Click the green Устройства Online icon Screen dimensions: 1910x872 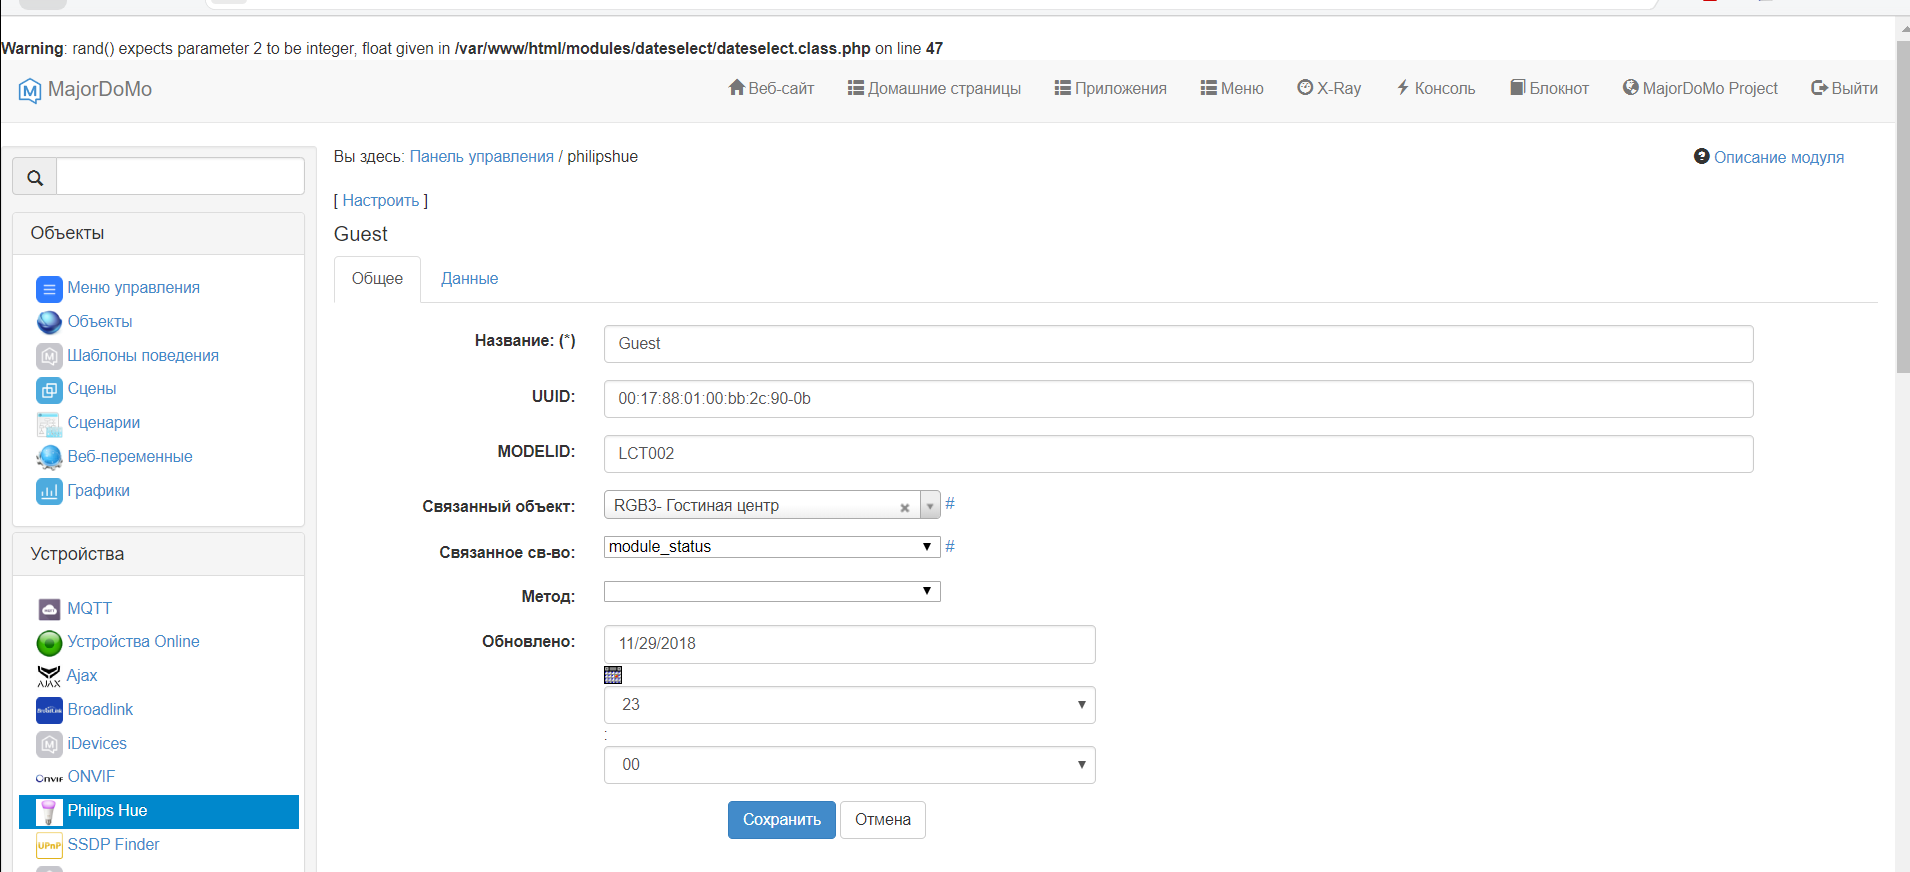[x=49, y=642]
